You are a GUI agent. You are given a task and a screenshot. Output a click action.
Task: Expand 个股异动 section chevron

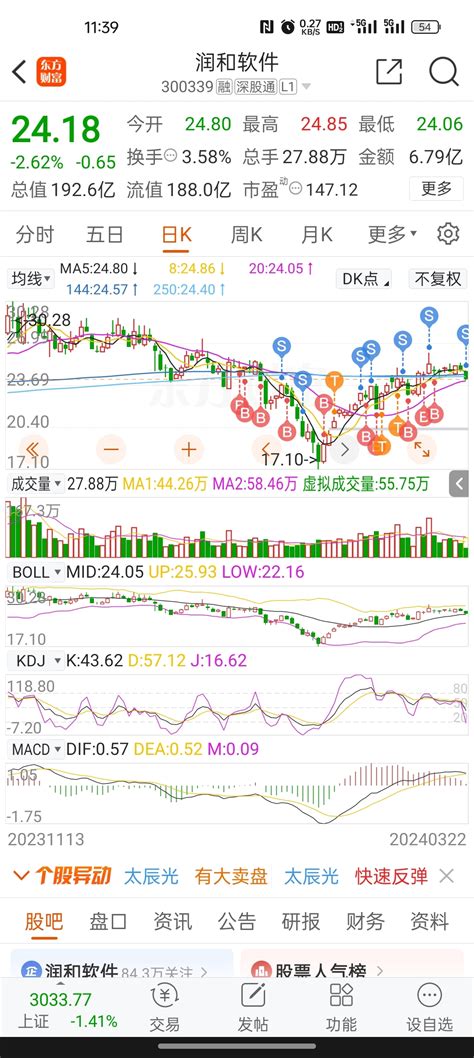pos(21,876)
